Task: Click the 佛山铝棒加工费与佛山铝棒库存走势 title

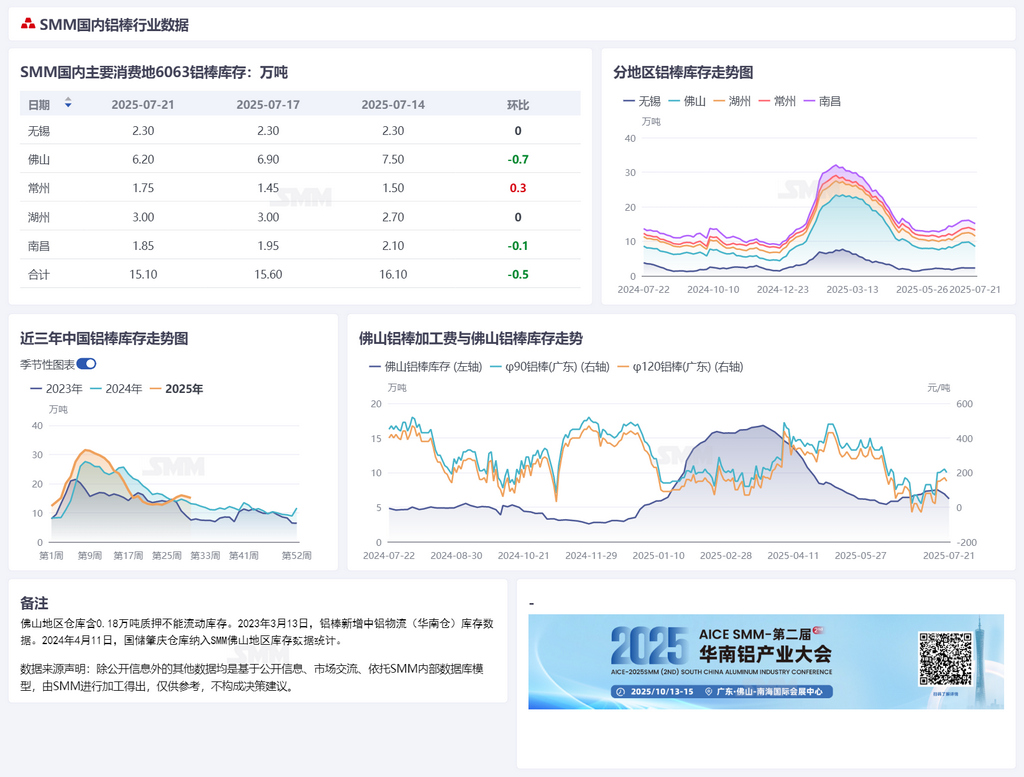Action: 471,338
